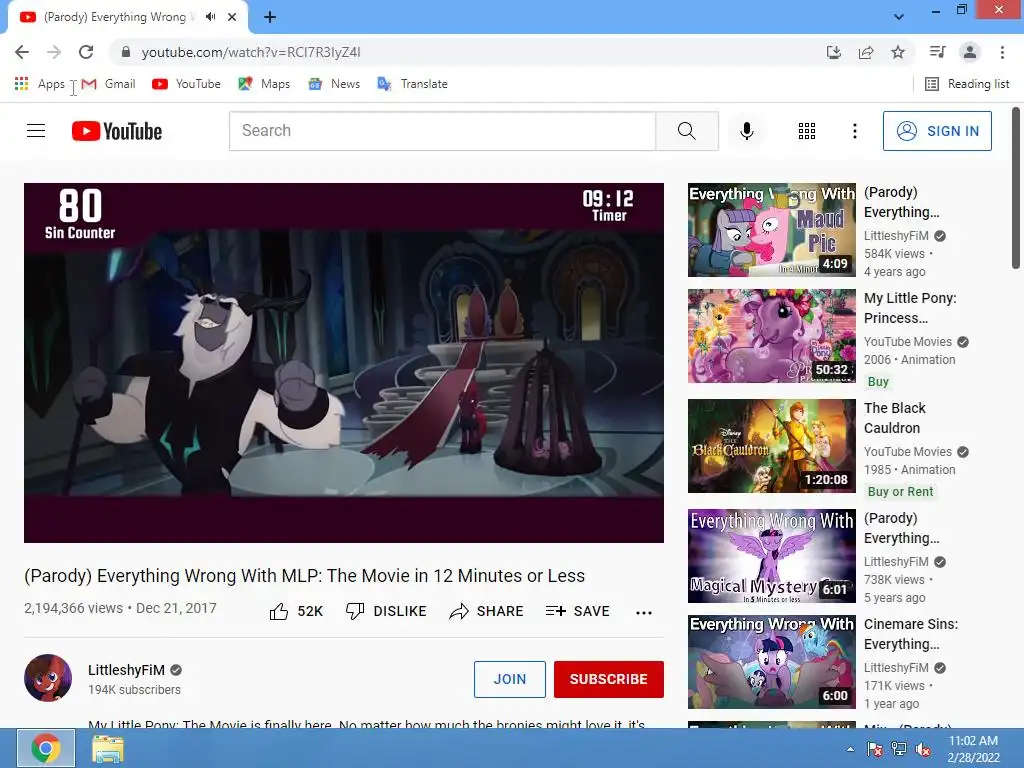Open File Explorer from the taskbar

[108, 748]
